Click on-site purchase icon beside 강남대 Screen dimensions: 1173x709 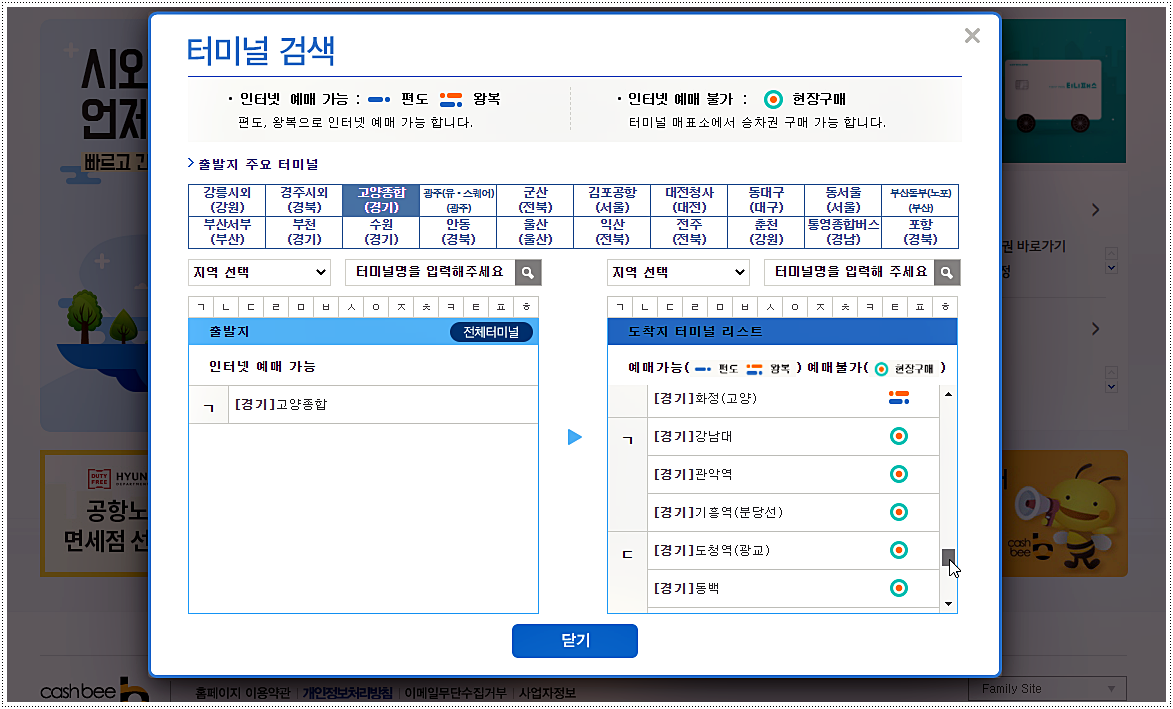pos(898,436)
